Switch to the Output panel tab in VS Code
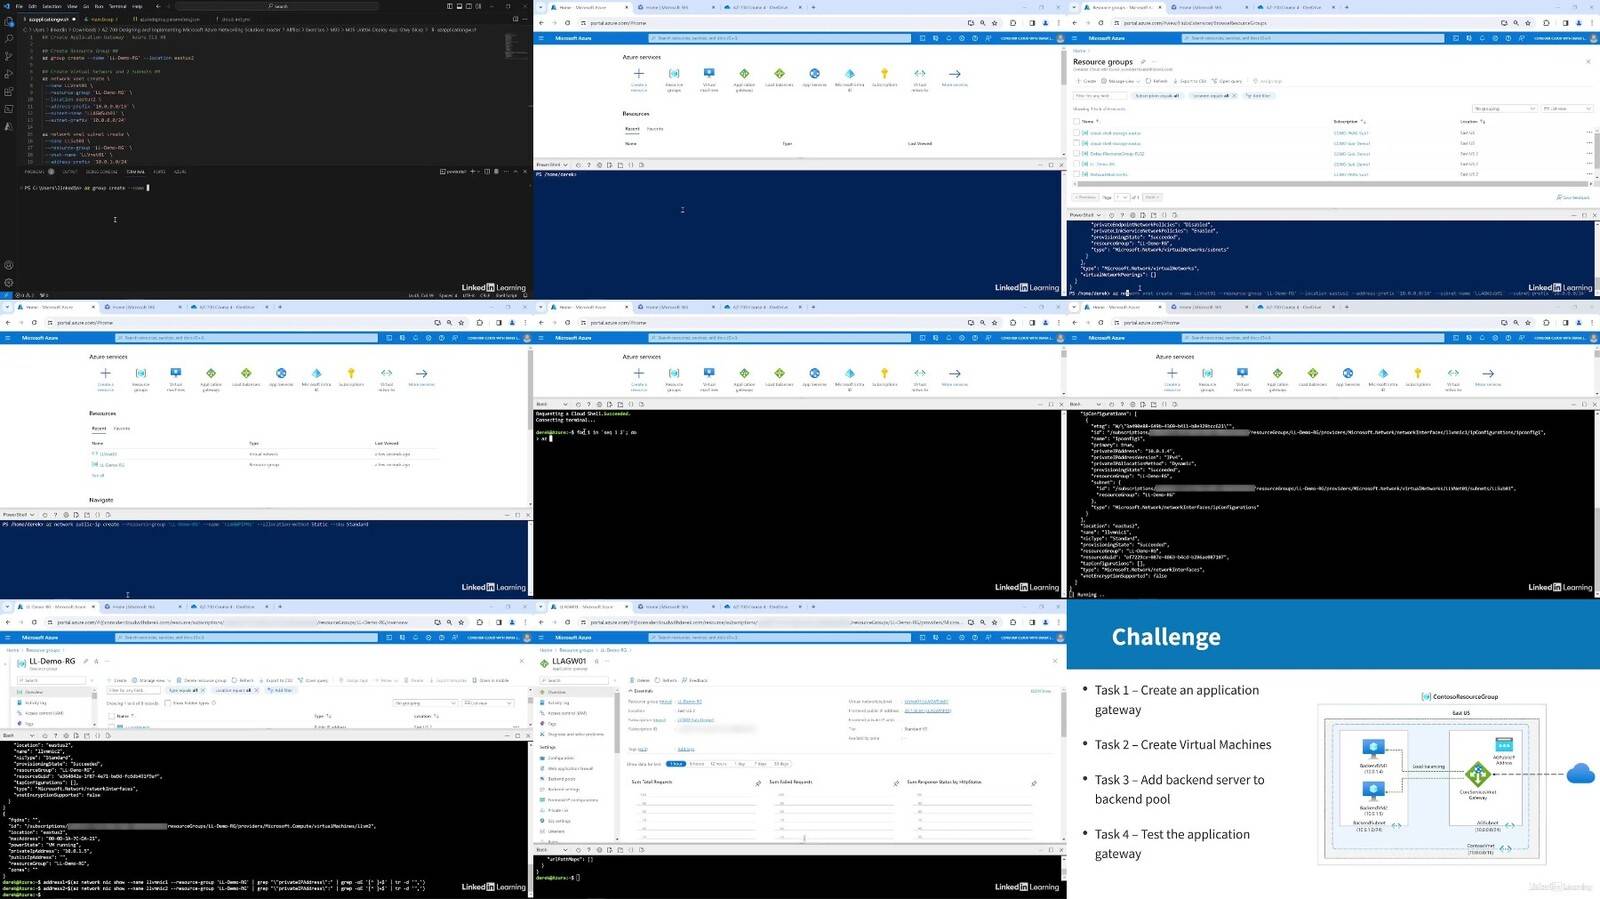 click(x=70, y=172)
